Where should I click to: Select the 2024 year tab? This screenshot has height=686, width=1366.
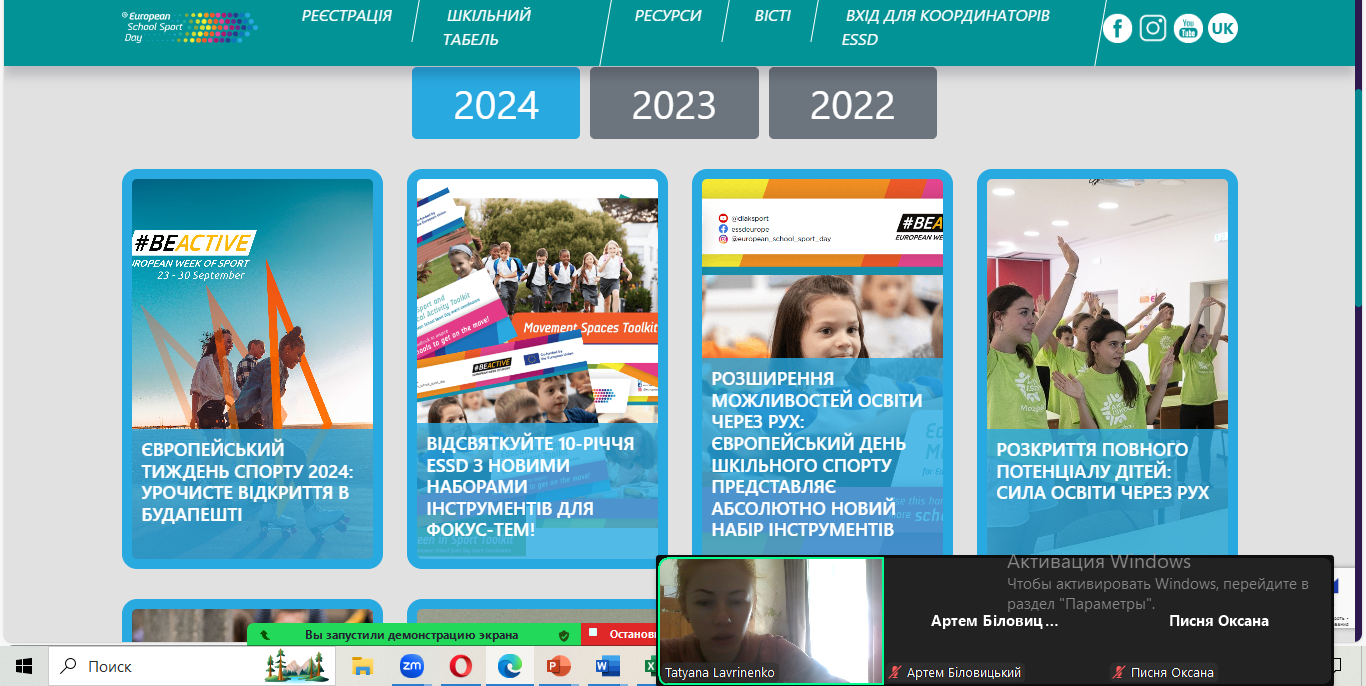[496, 103]
